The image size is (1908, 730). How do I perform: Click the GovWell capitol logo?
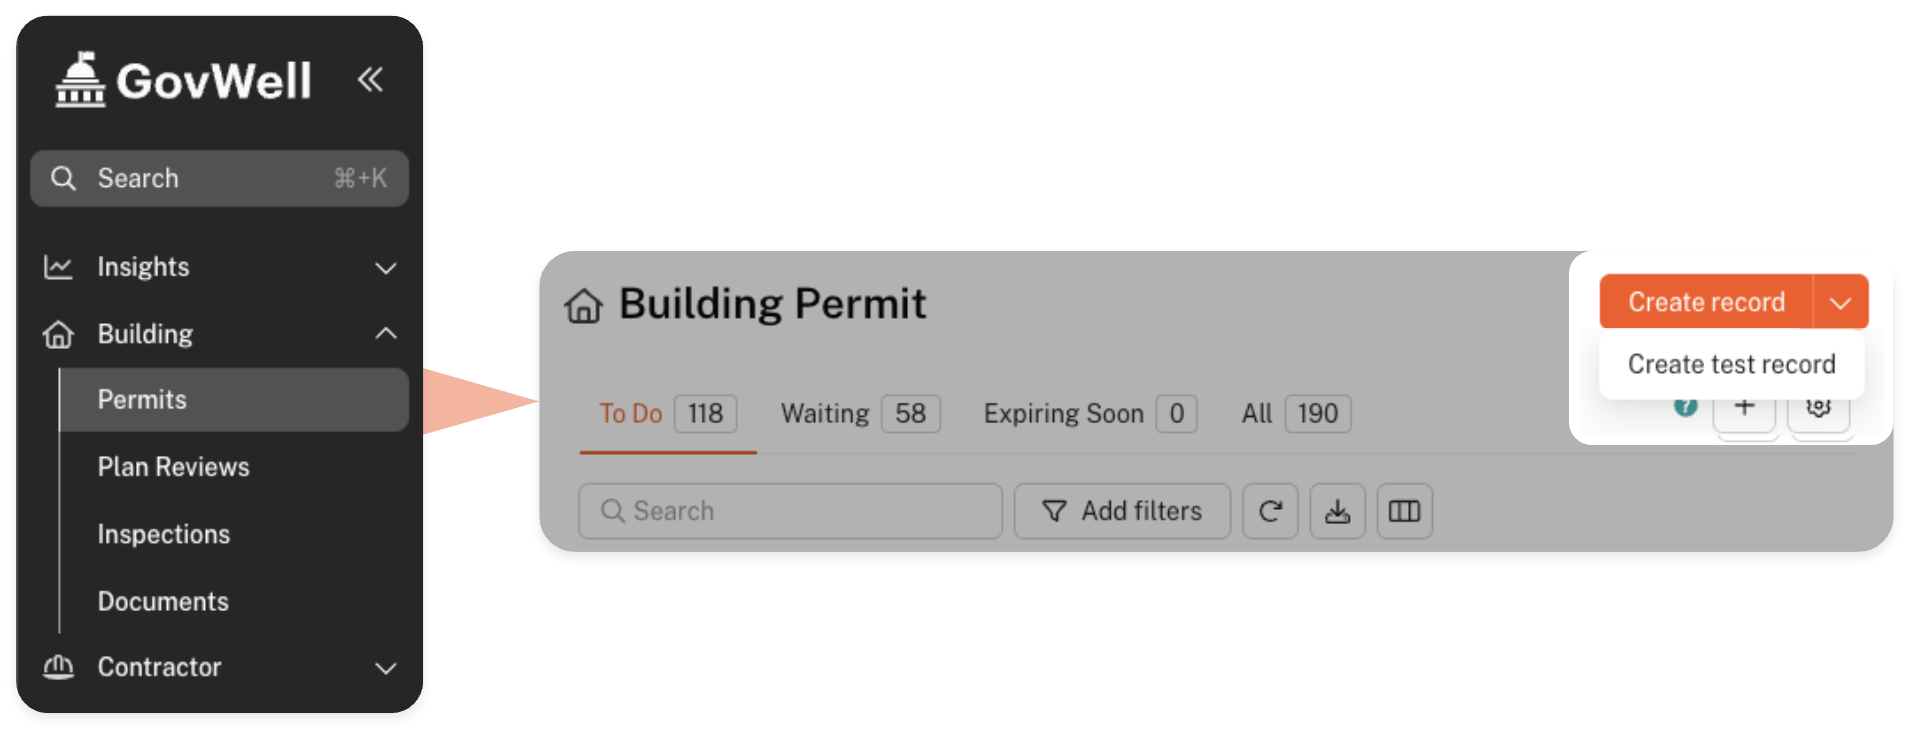(x=80, y=80)
